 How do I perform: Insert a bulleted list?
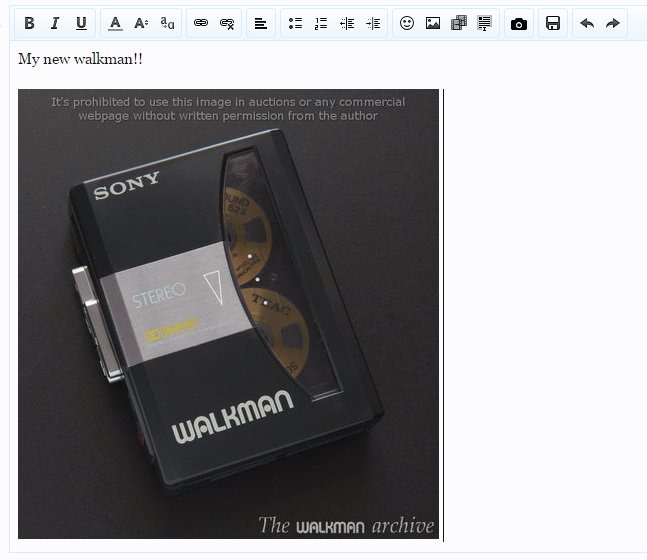tap(295, 23)
